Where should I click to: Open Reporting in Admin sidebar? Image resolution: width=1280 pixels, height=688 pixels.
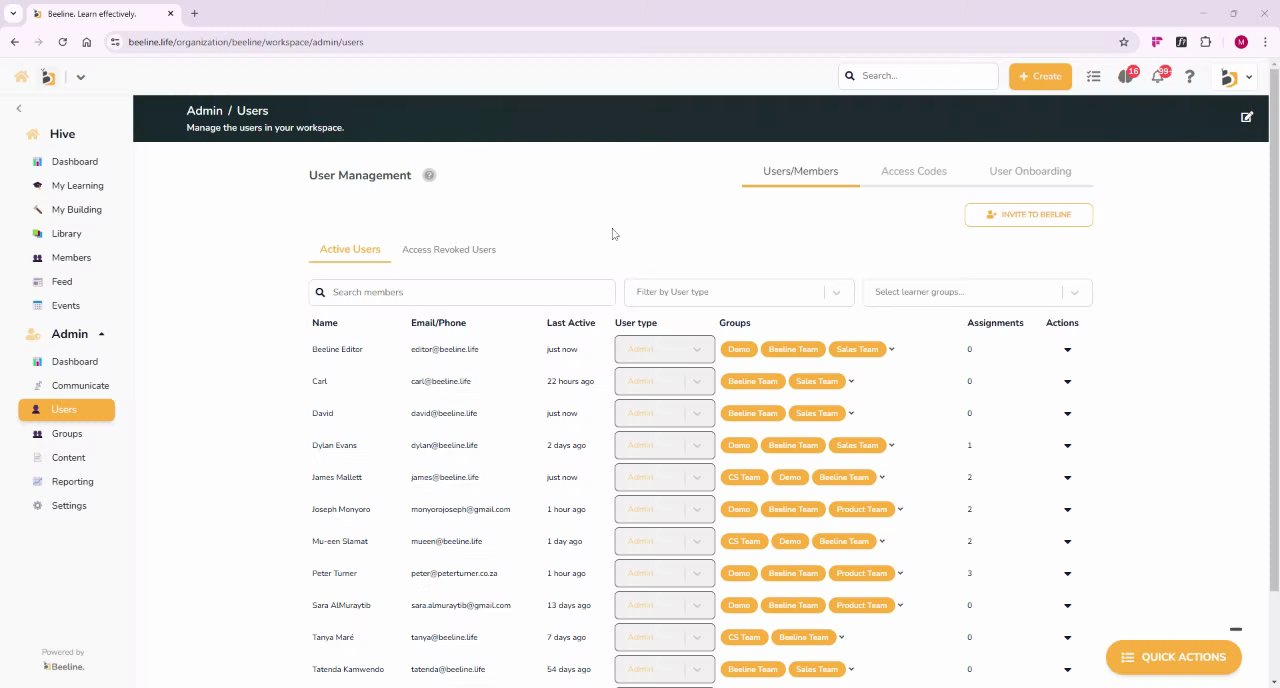(72, 482)
